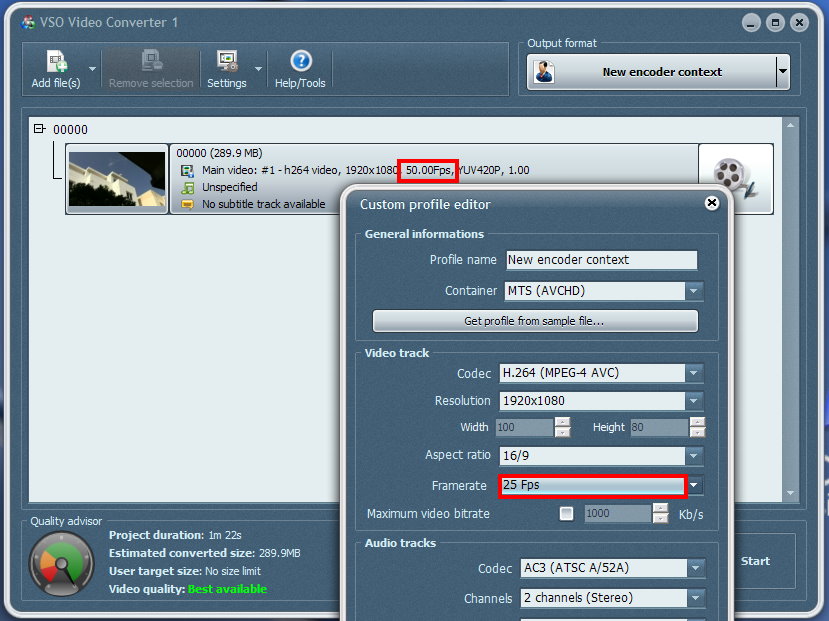Click Estimated converted size 289.9MB text
Screen dimensions: 829x621
coord(205,553)
